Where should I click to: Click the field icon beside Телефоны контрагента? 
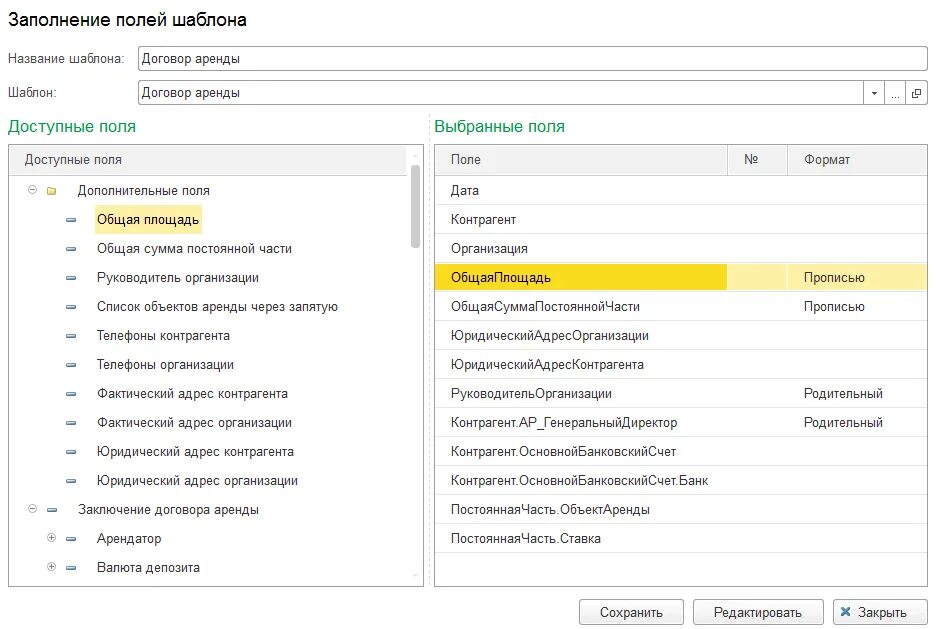pyautogui.click(x=71, y=336)
